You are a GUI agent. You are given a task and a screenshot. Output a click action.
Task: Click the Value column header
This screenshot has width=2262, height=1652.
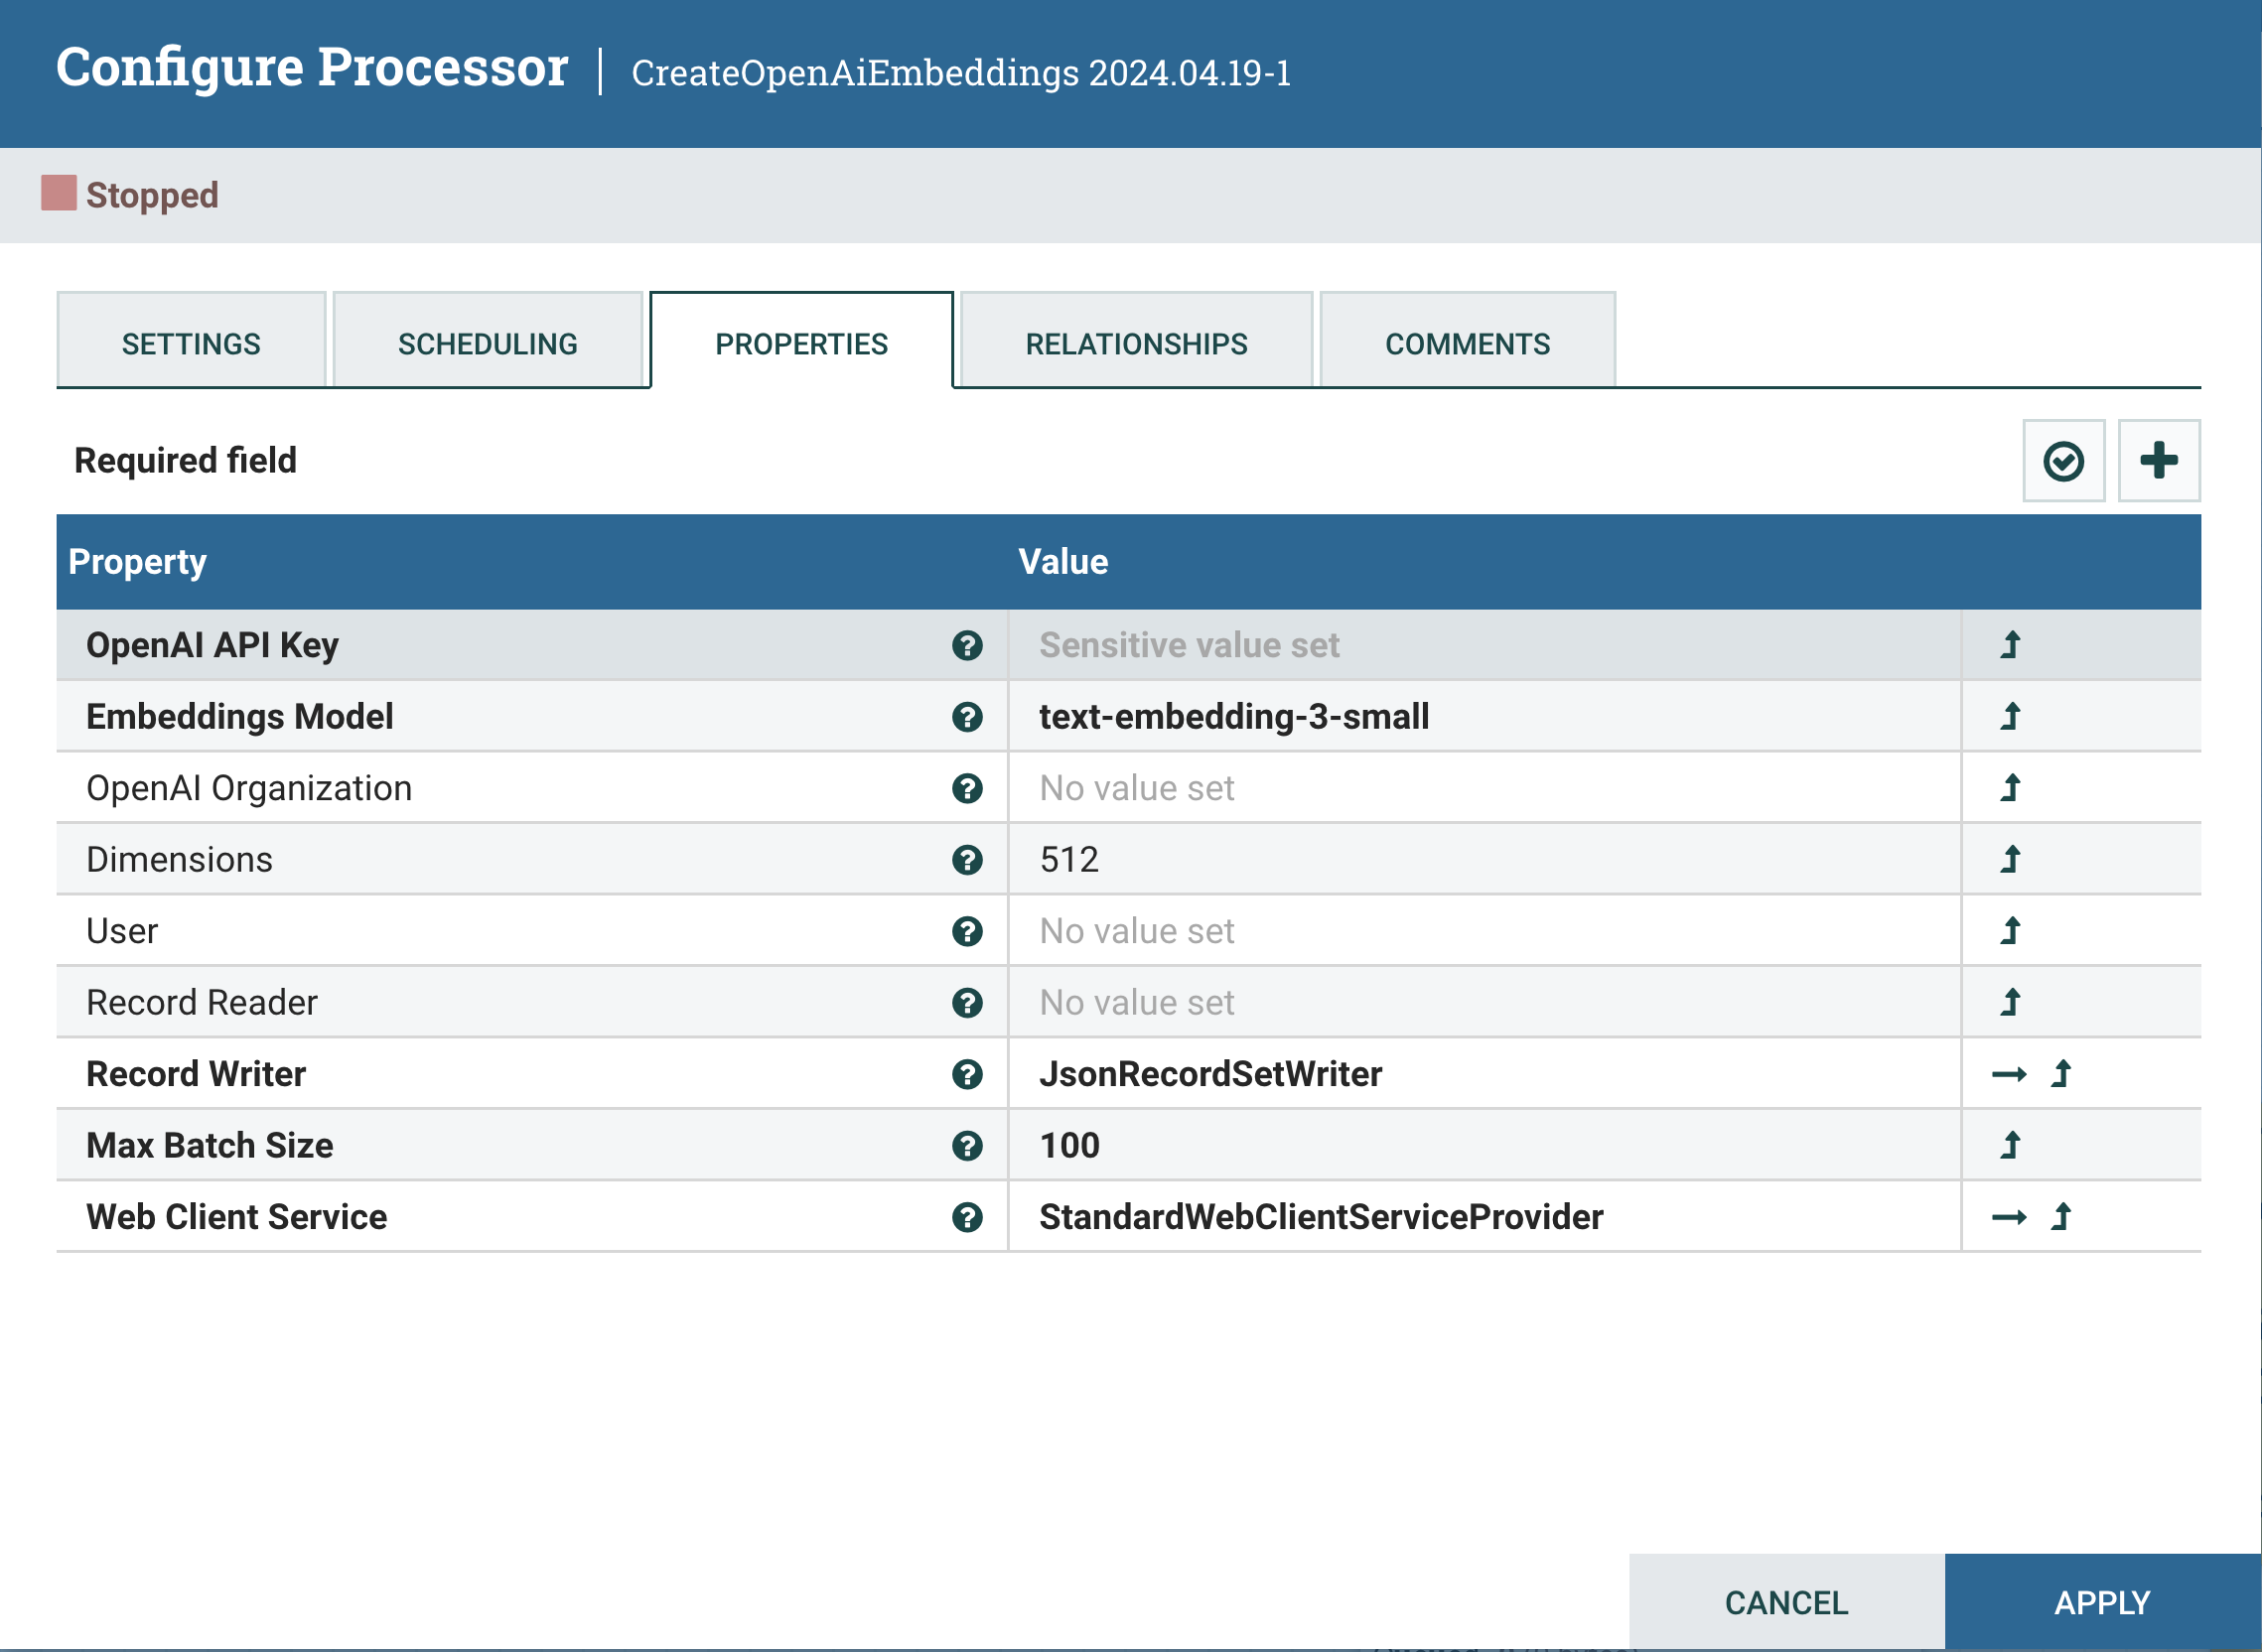click(x=1063, y=562)
